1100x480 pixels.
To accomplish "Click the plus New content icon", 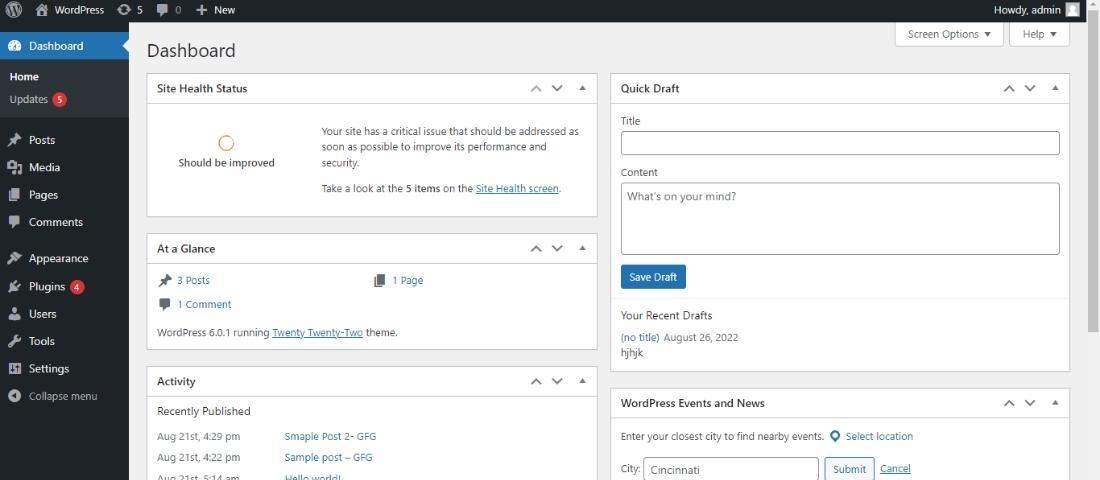I will click(x=201, y=10).
